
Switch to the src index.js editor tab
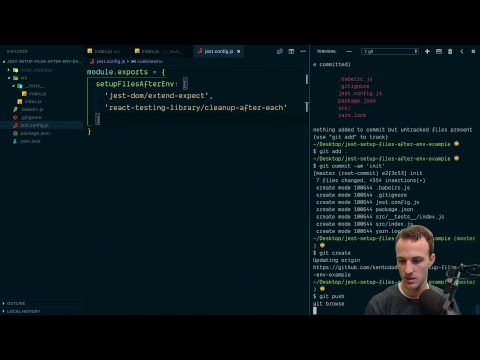pos(107,51)
